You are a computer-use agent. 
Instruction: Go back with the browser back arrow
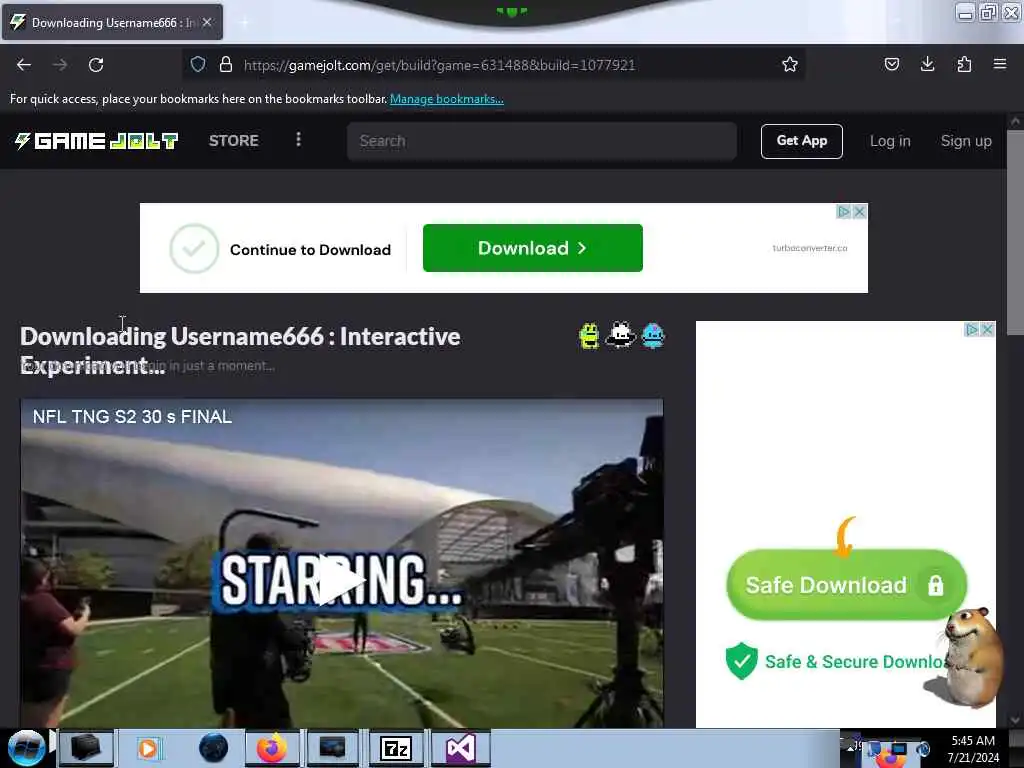[x=24, y=65]
